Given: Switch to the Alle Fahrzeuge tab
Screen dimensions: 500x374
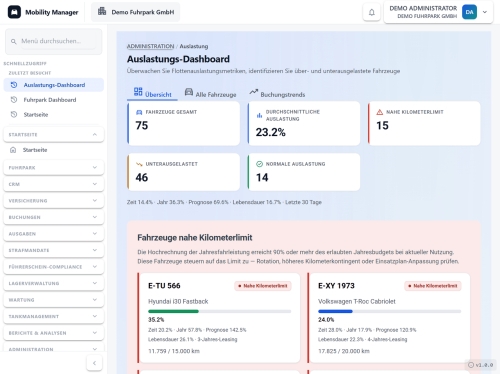Looking at the screenshot, I should pyautogui.click(x=210, y=93).
